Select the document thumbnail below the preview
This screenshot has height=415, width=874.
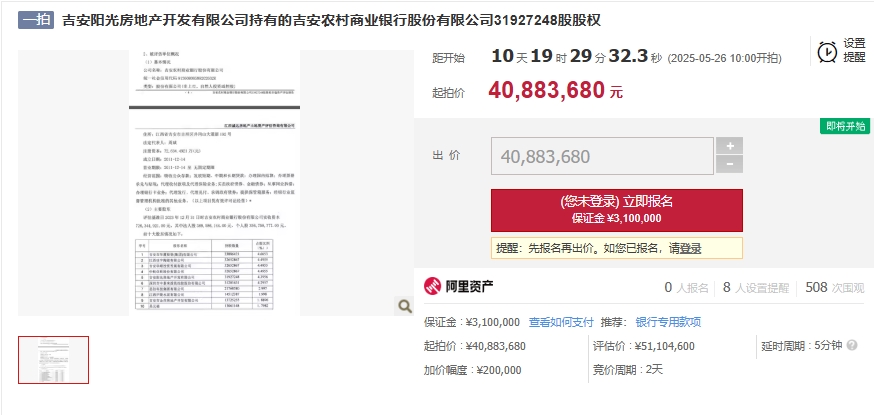point(54,360)
